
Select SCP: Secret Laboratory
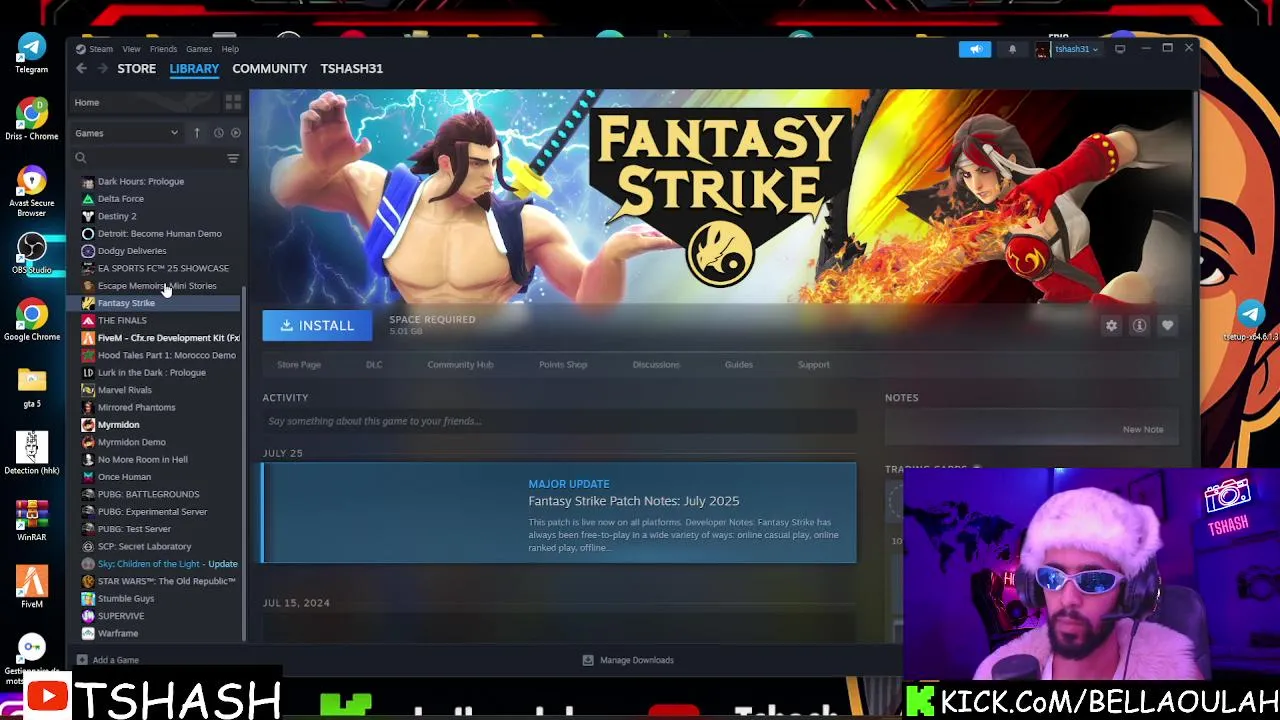click(144, 546)
